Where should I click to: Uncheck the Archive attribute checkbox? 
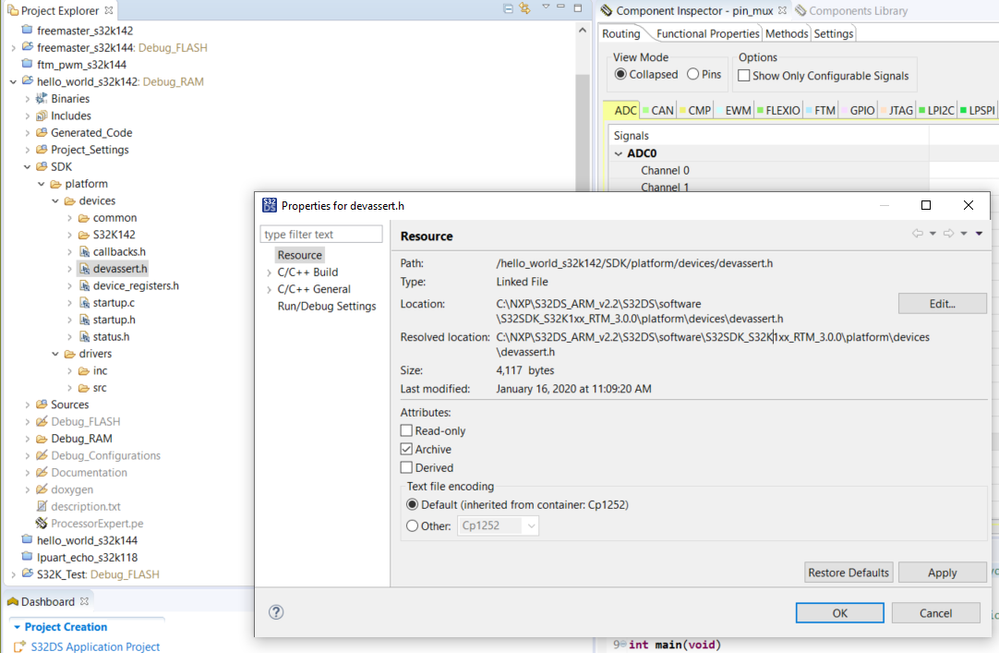click(x=406, y=449)
